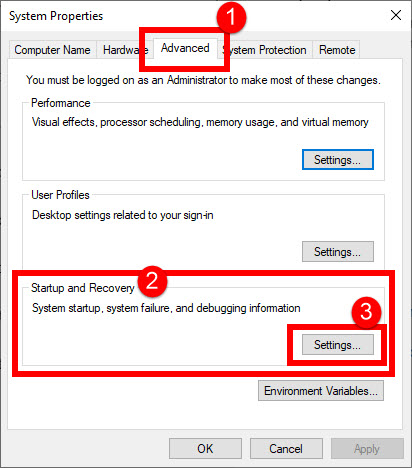Click the Startup and Recovery group label
The height and width of the screenshot is (468, 412).
coord(83,288)
